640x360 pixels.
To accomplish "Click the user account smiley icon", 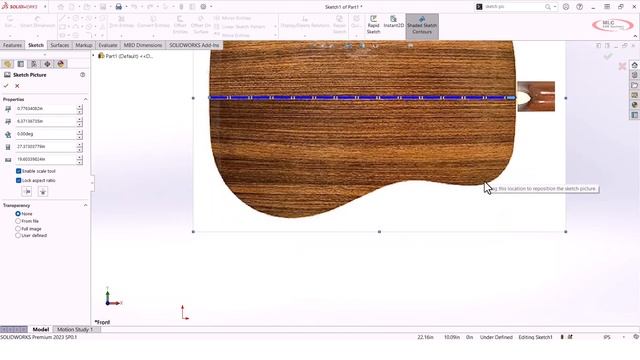I will (x=566, y=7).
